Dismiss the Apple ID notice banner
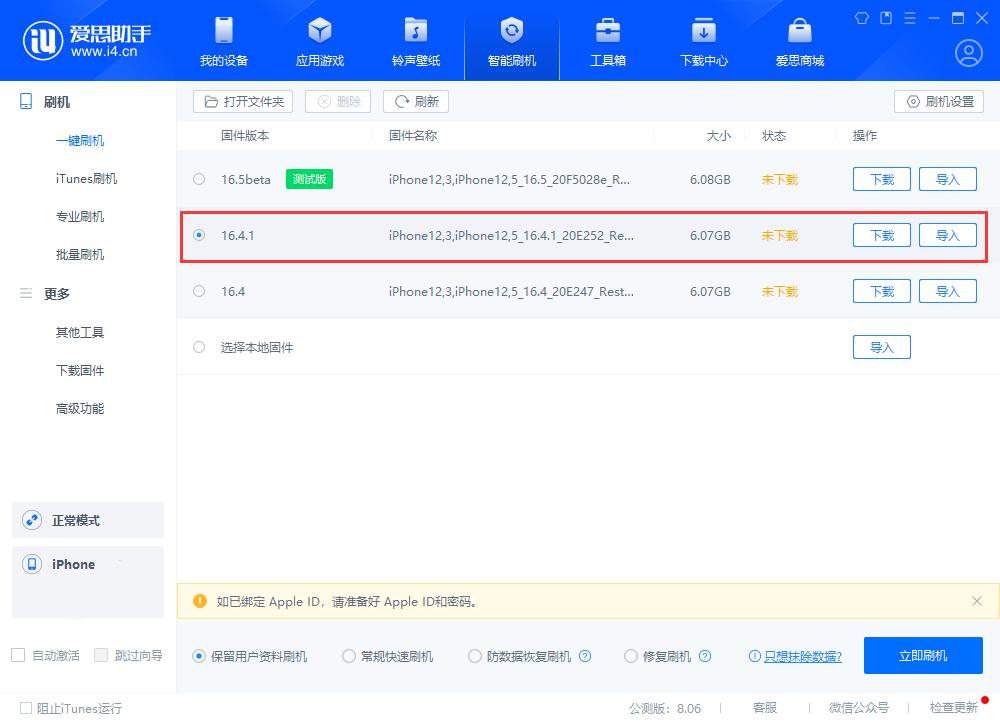Screen dimensions: 1000x723 (977, 601)
